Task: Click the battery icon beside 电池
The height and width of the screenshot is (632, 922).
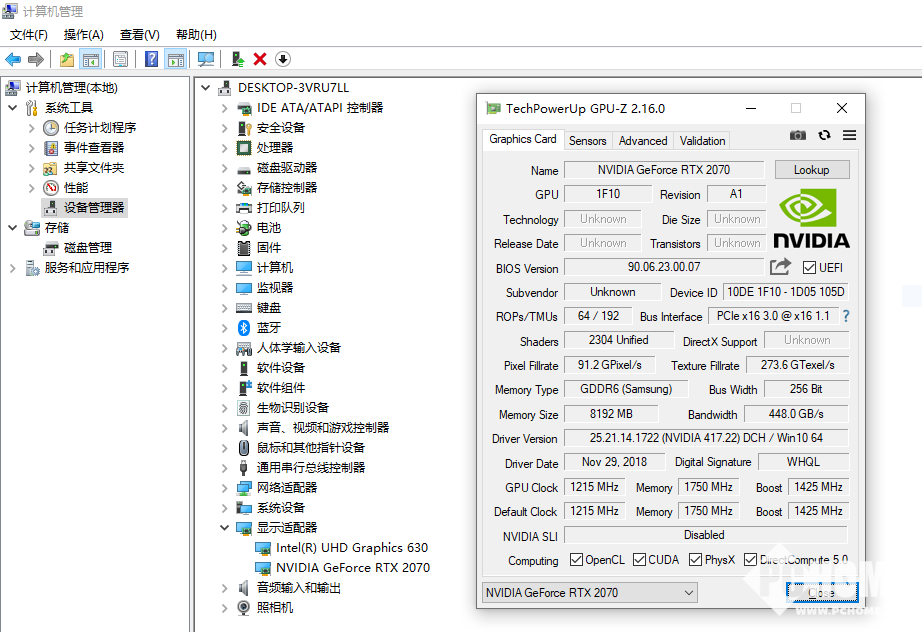Action: [x=243, y=228]
